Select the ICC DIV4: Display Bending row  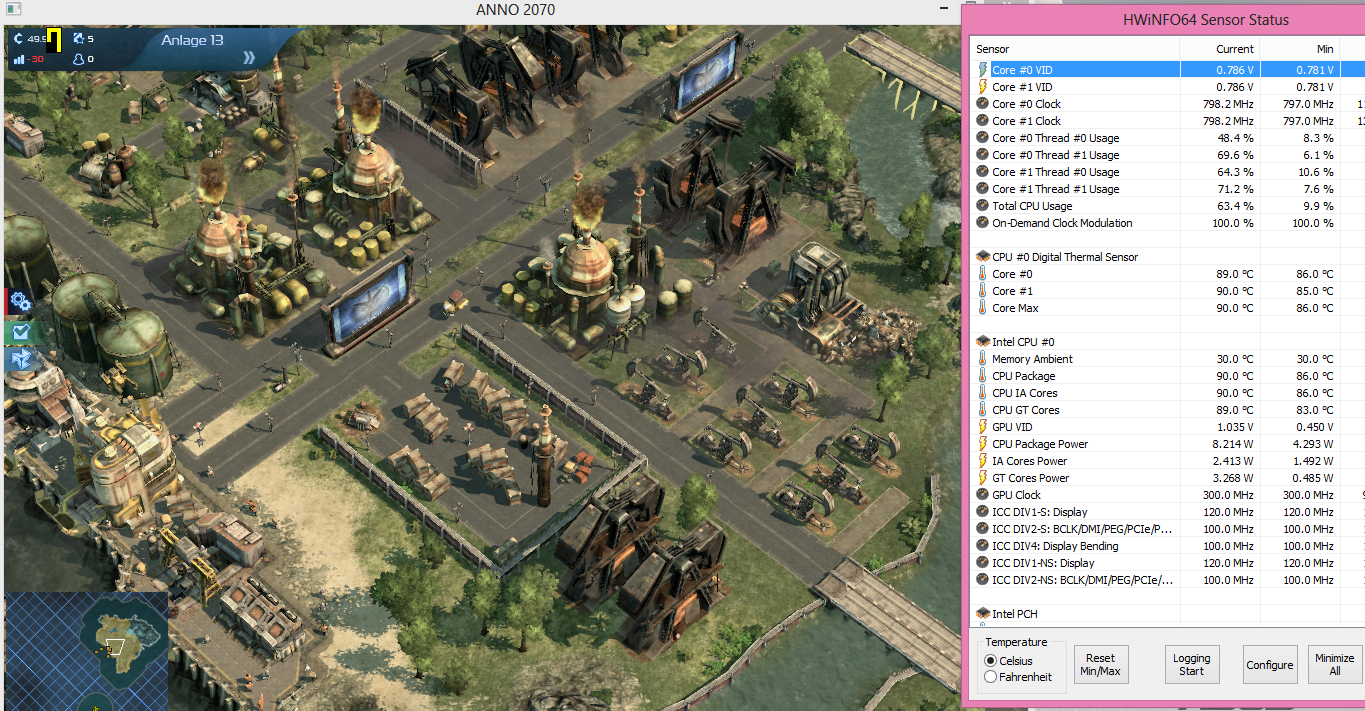[1168, 546]
